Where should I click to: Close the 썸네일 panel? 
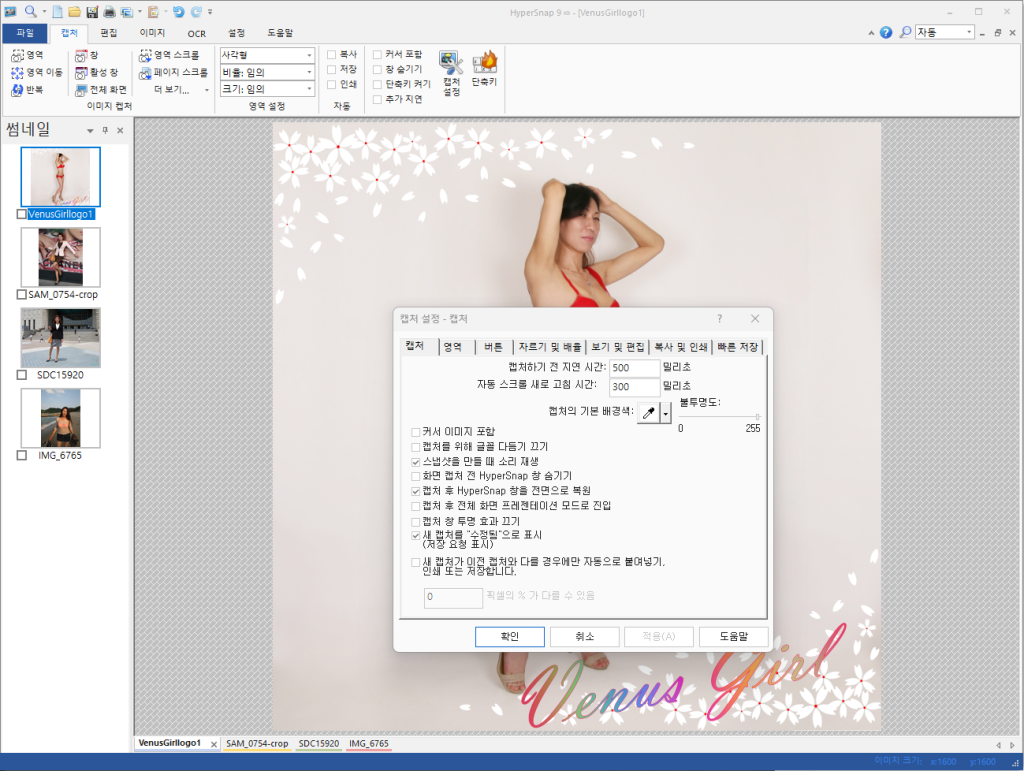[120, 131]
